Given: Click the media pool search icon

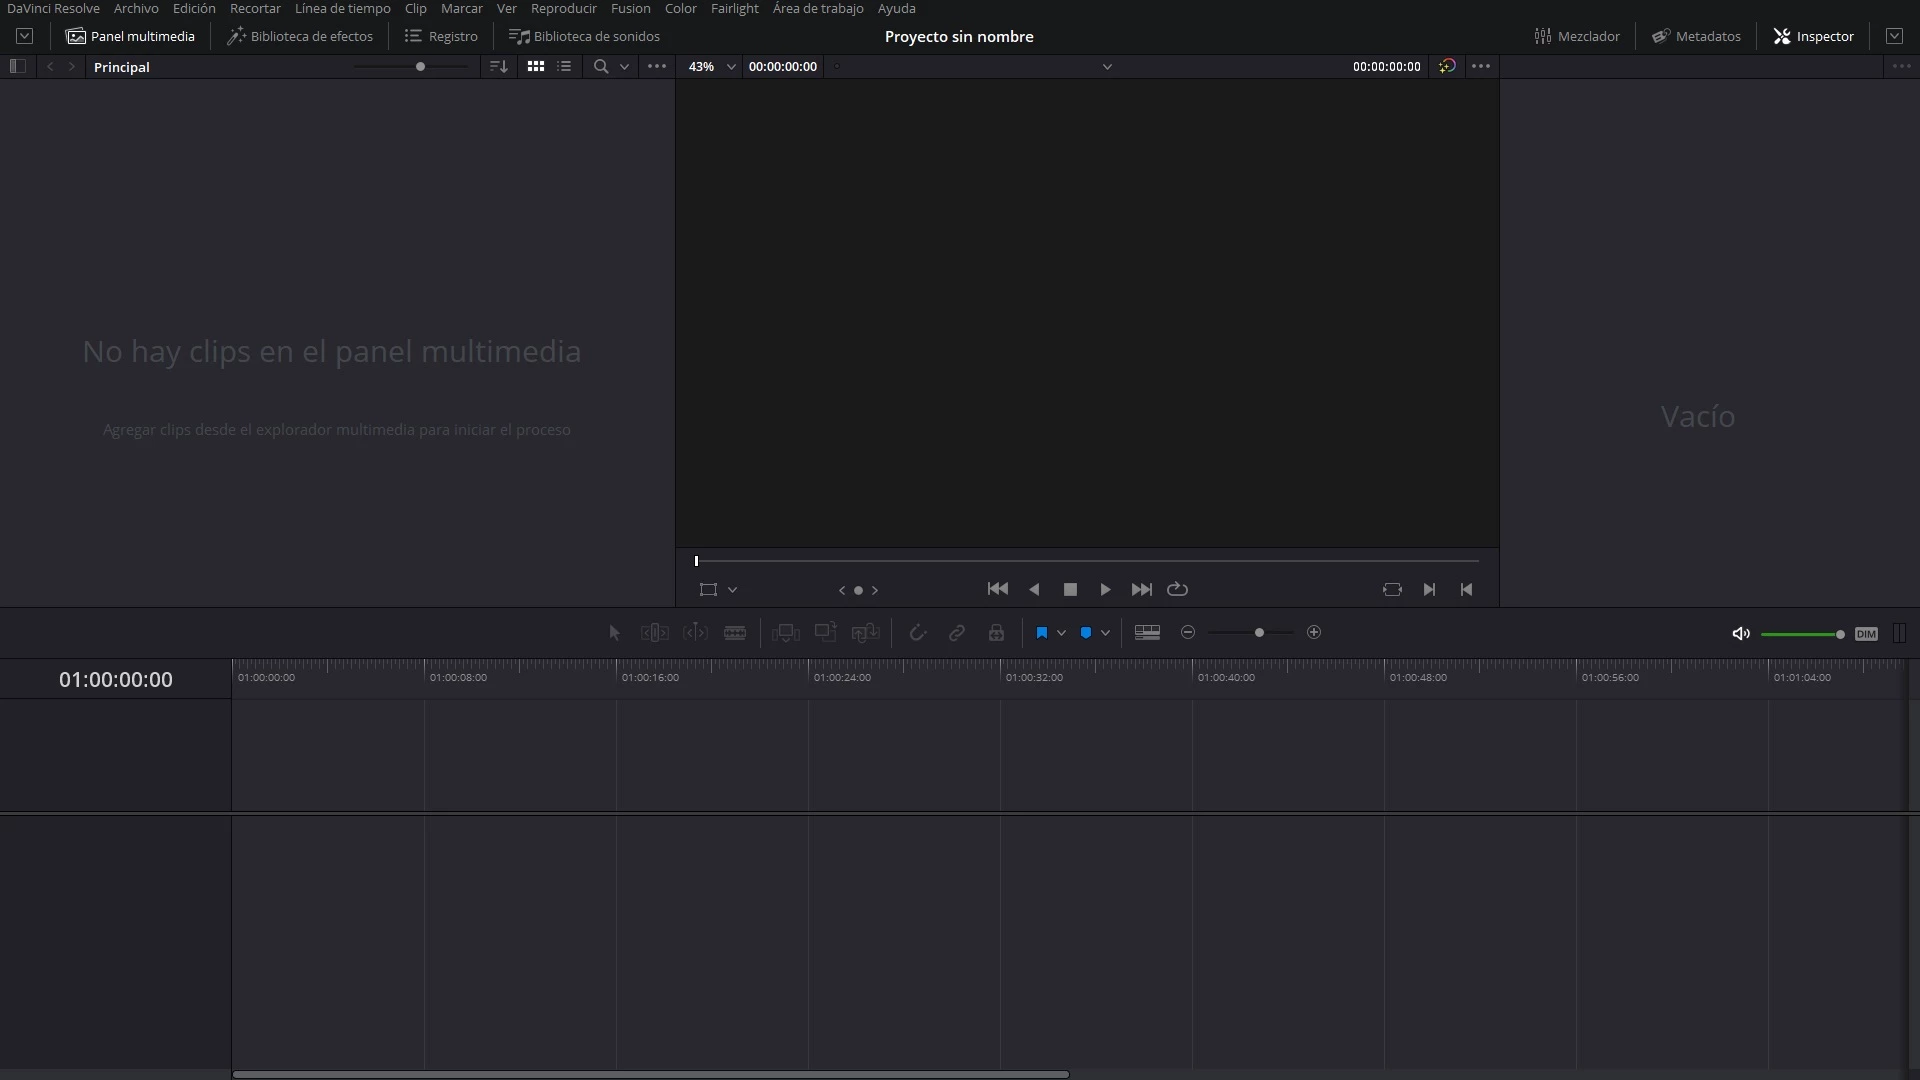Looking at the screenshot, I should [x=601, y=67].
